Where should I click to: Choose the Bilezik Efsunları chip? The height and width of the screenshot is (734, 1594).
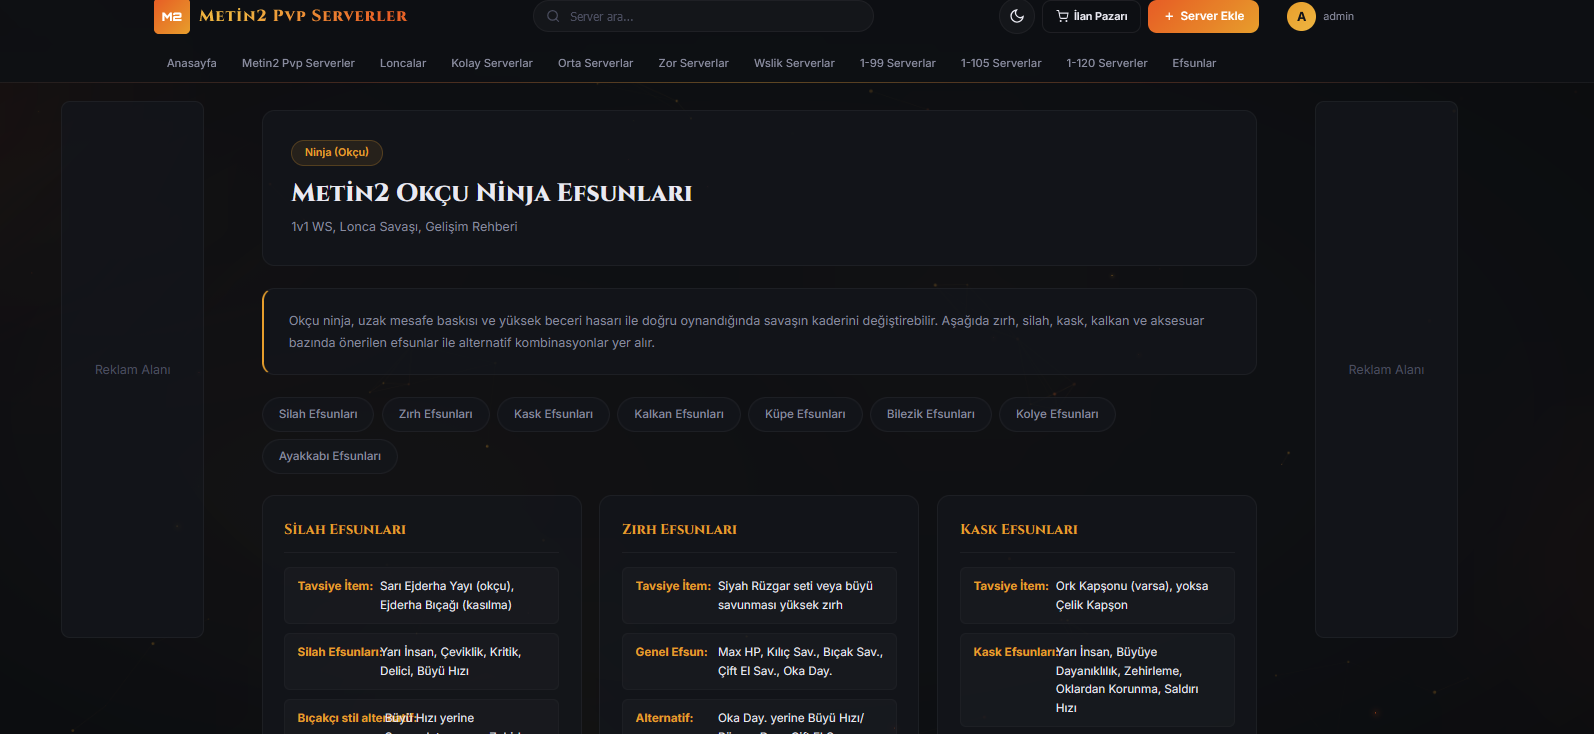tap(930, 414)
